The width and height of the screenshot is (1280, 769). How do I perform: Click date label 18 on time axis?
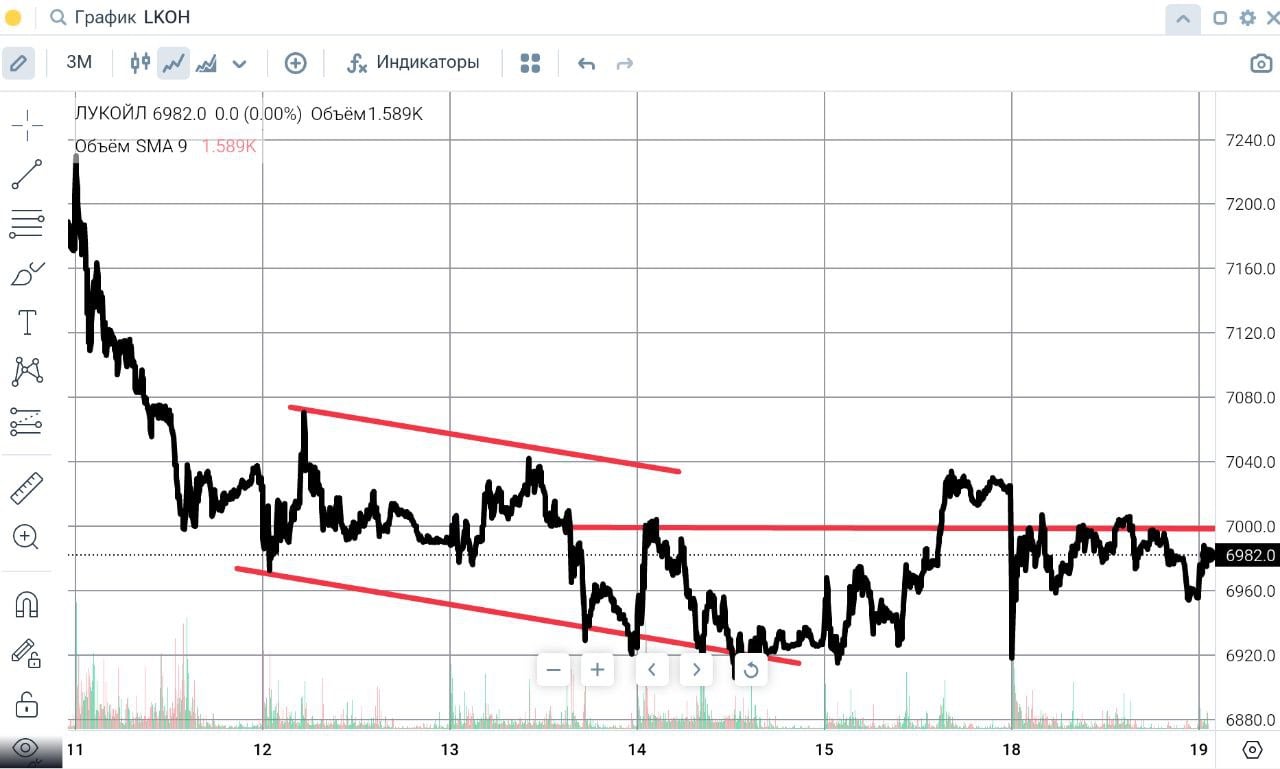[1011, 749]
